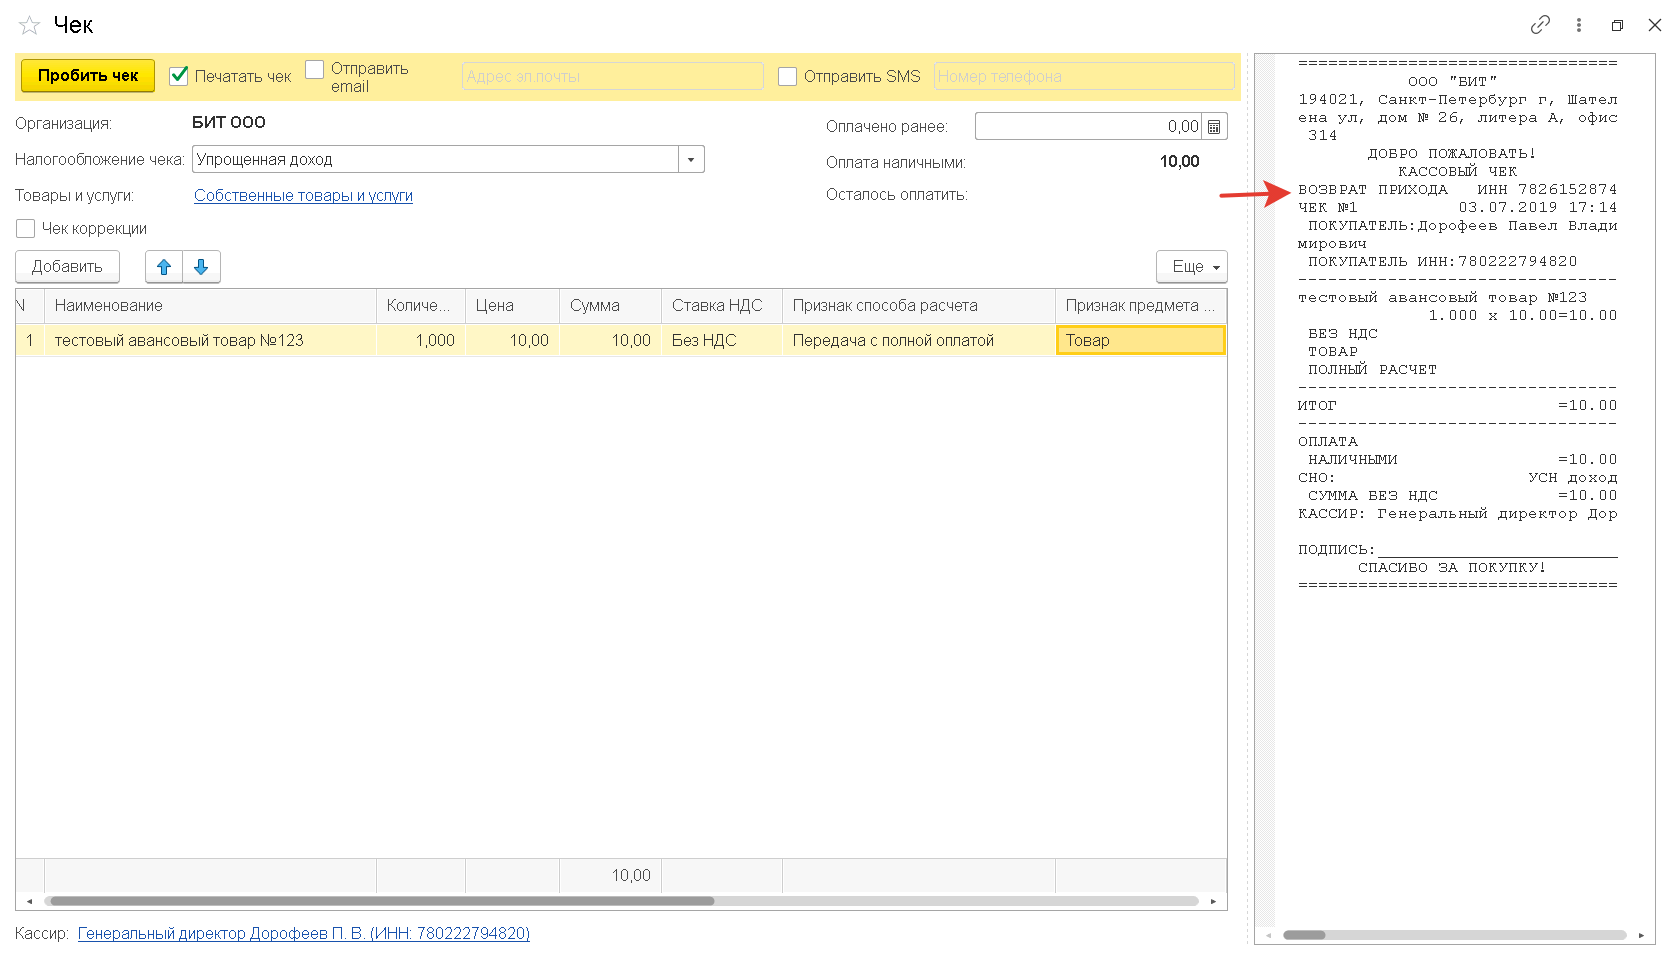Click Признак способа расчета column header
Image resolution: width=1680 pixels, height=960 pixels.
pyautogui.click(x=919, y=306)
